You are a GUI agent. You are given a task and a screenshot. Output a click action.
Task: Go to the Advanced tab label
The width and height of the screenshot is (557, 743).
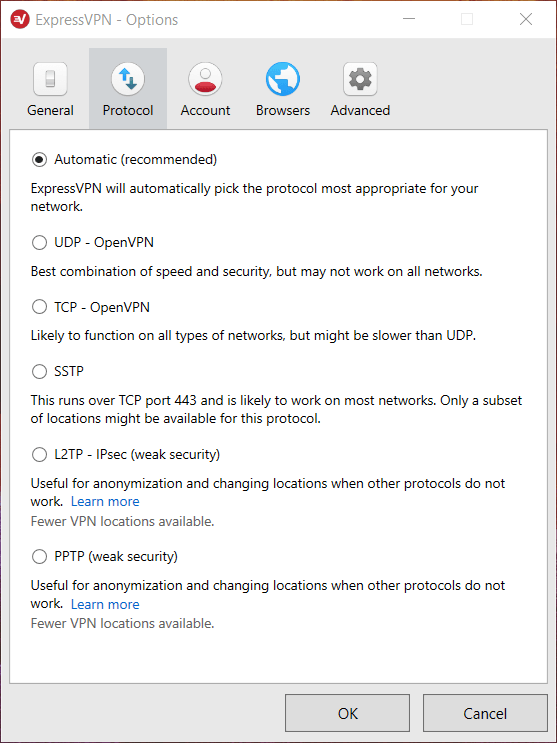(360, 110)
